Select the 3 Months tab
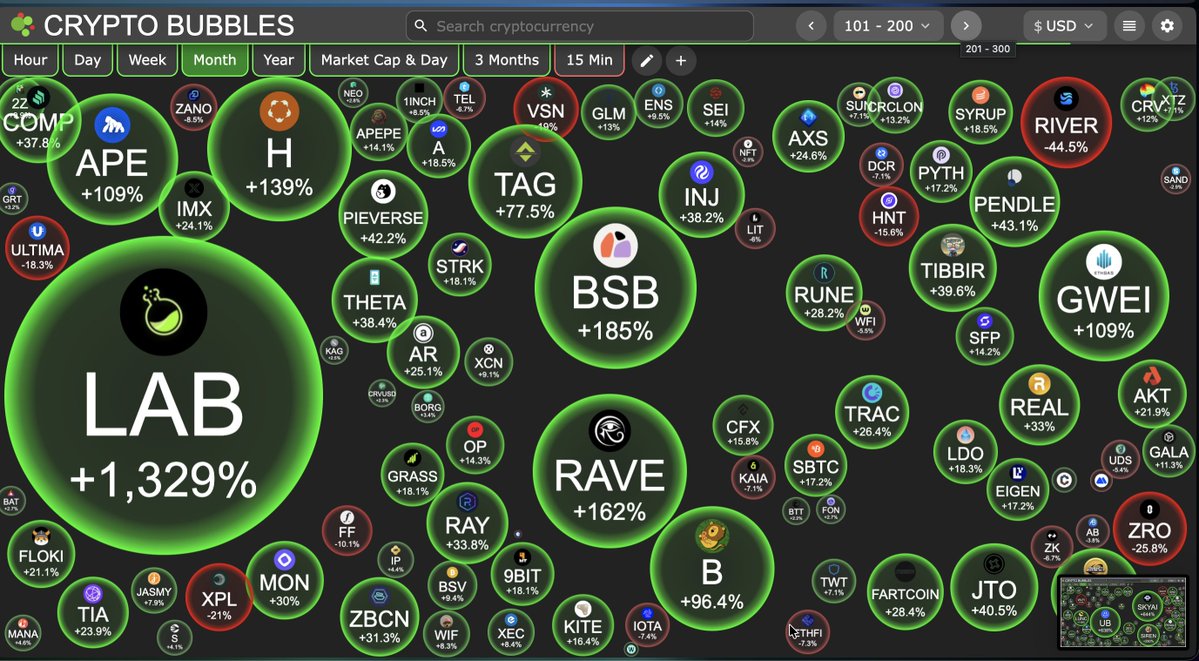The image size is (1199, 661). (506, 60)
